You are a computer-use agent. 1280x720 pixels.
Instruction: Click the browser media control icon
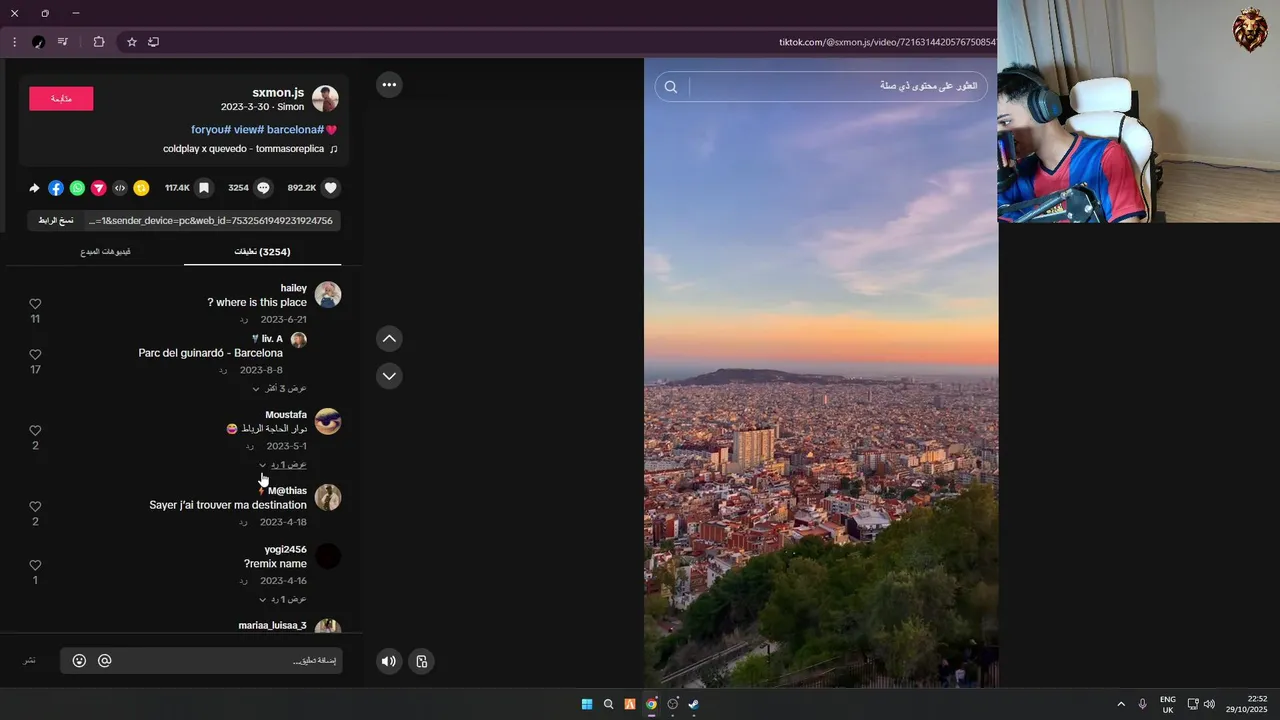[x=63, y=42]
